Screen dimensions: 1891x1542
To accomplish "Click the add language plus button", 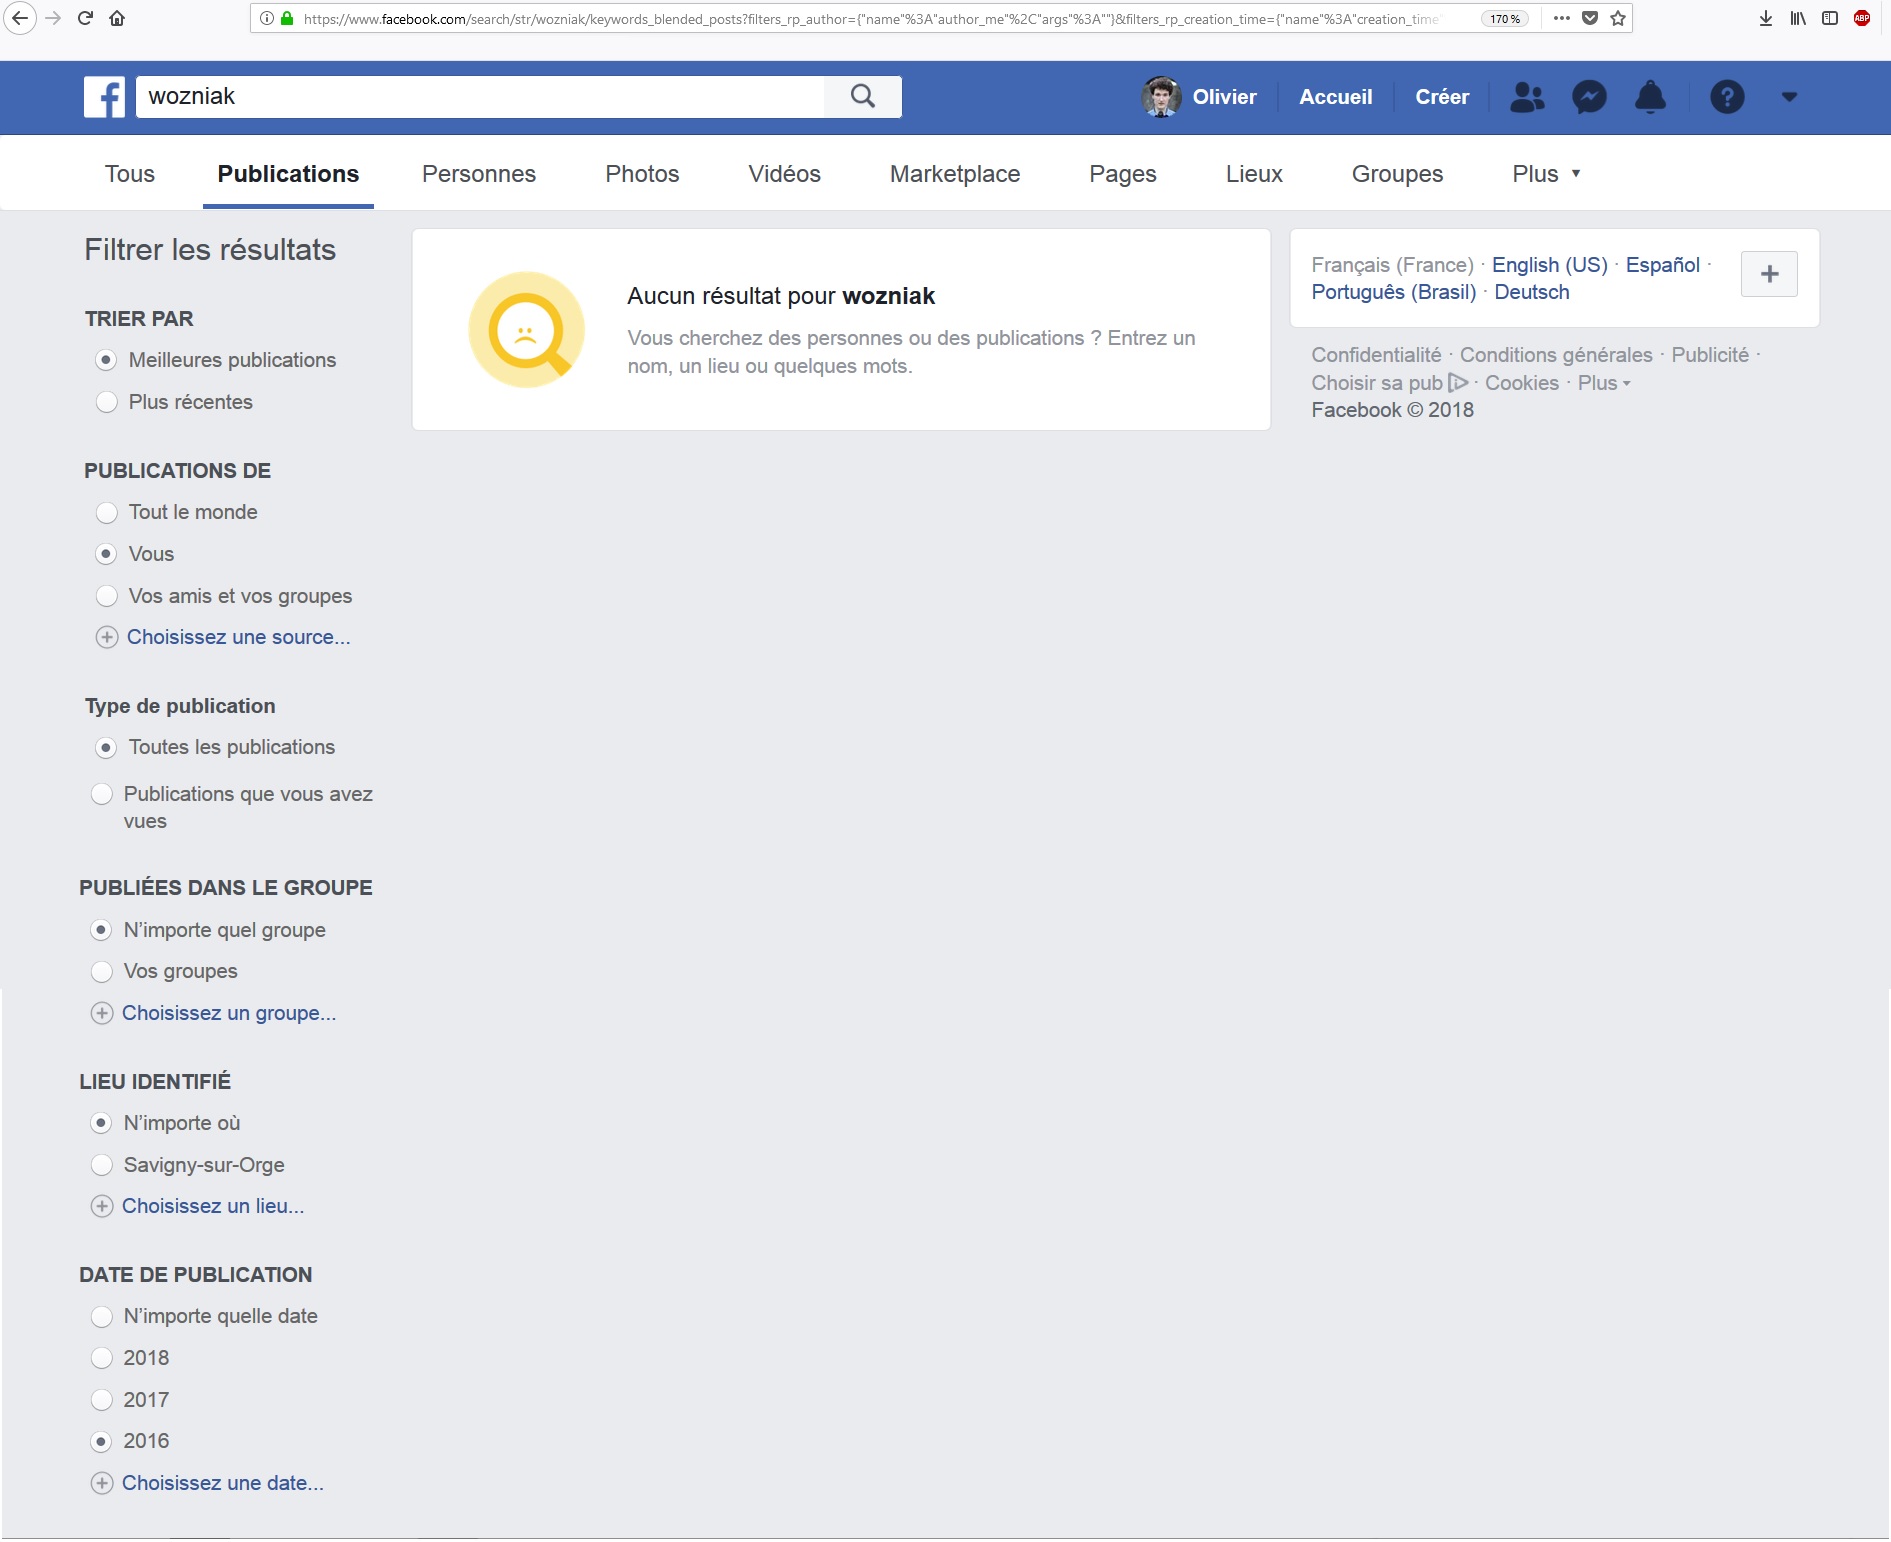I will point(1768,274).
